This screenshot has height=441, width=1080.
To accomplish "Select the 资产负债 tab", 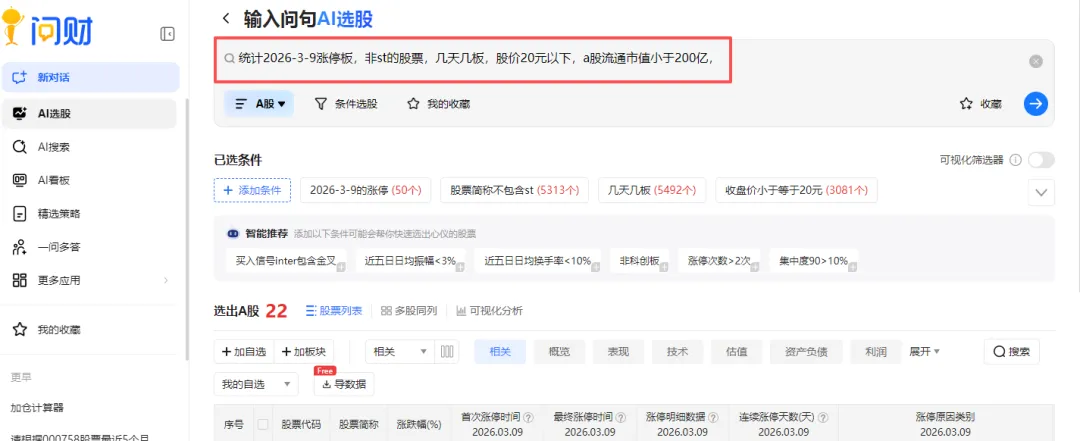I will 806,351.
